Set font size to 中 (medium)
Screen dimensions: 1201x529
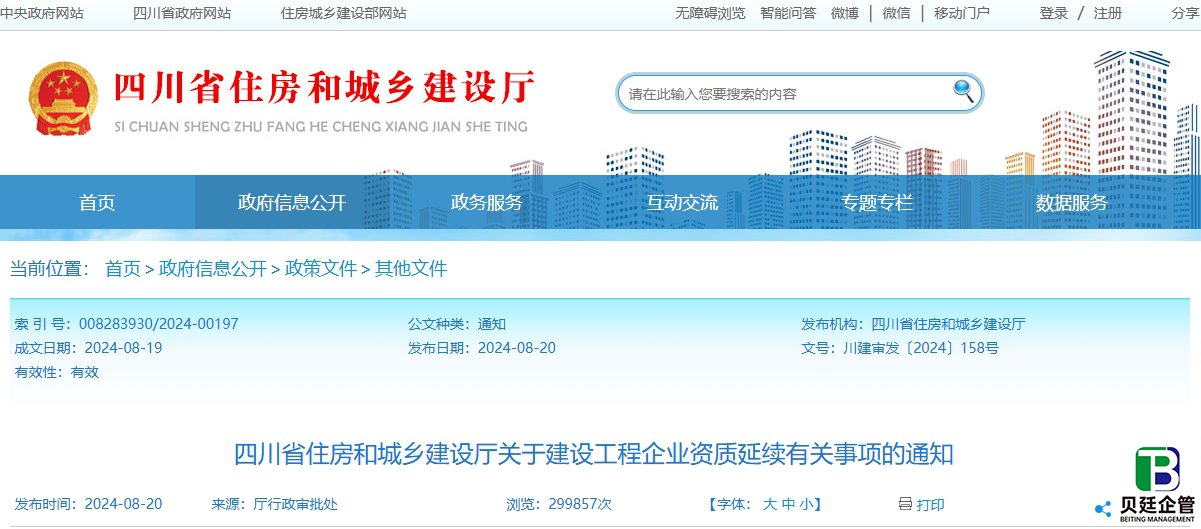tap(788, 504)
